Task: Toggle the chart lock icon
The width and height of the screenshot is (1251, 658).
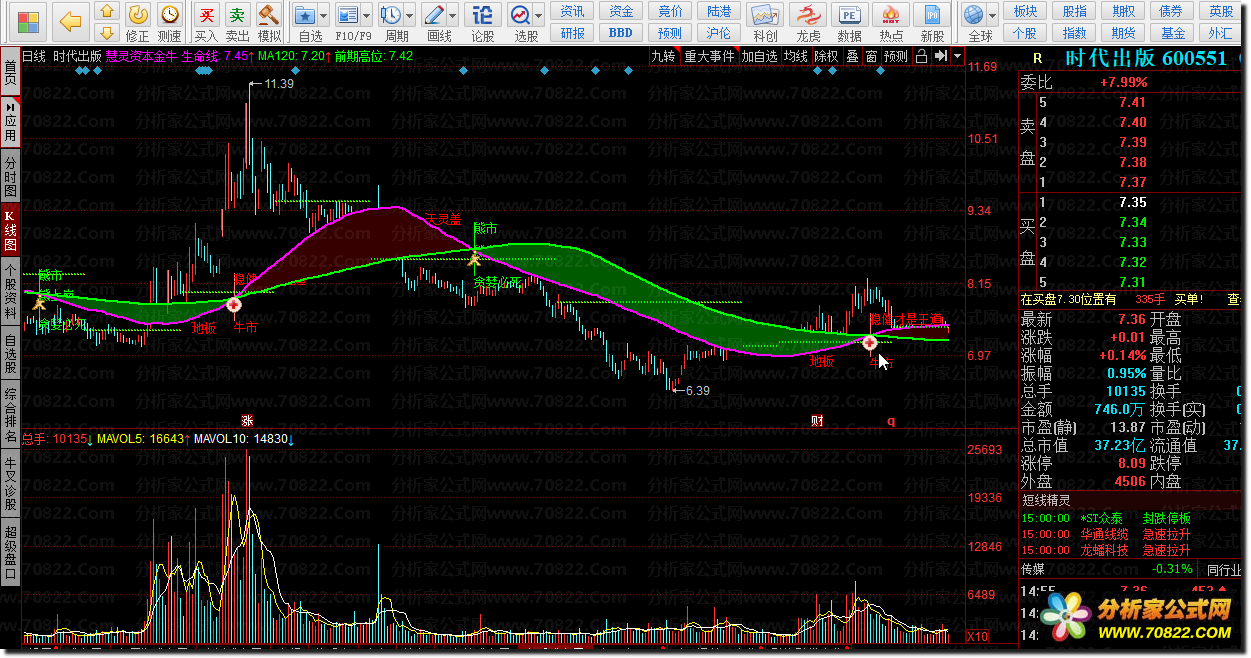Action: 922,56
